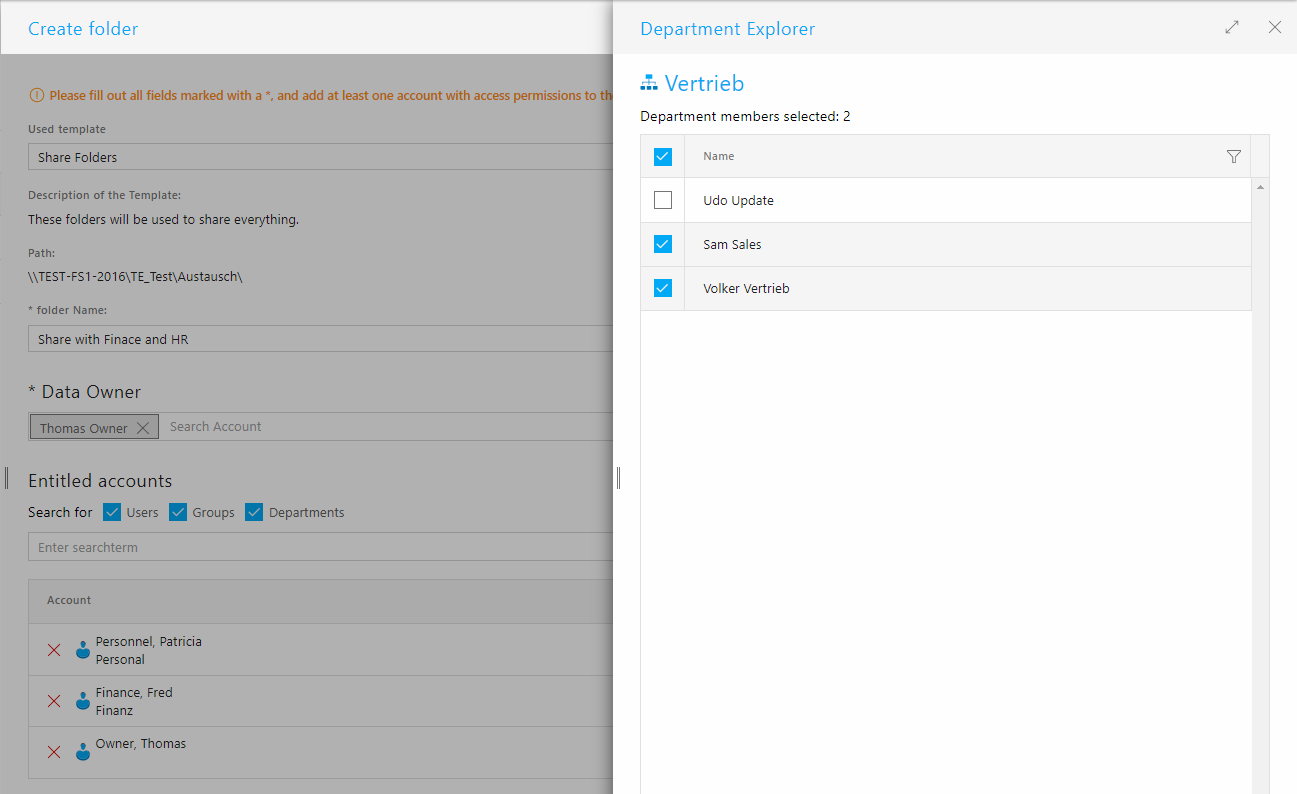Click the Personnel, Patricia account entry
Screen dimensions: 1297x794
(148, 650)
